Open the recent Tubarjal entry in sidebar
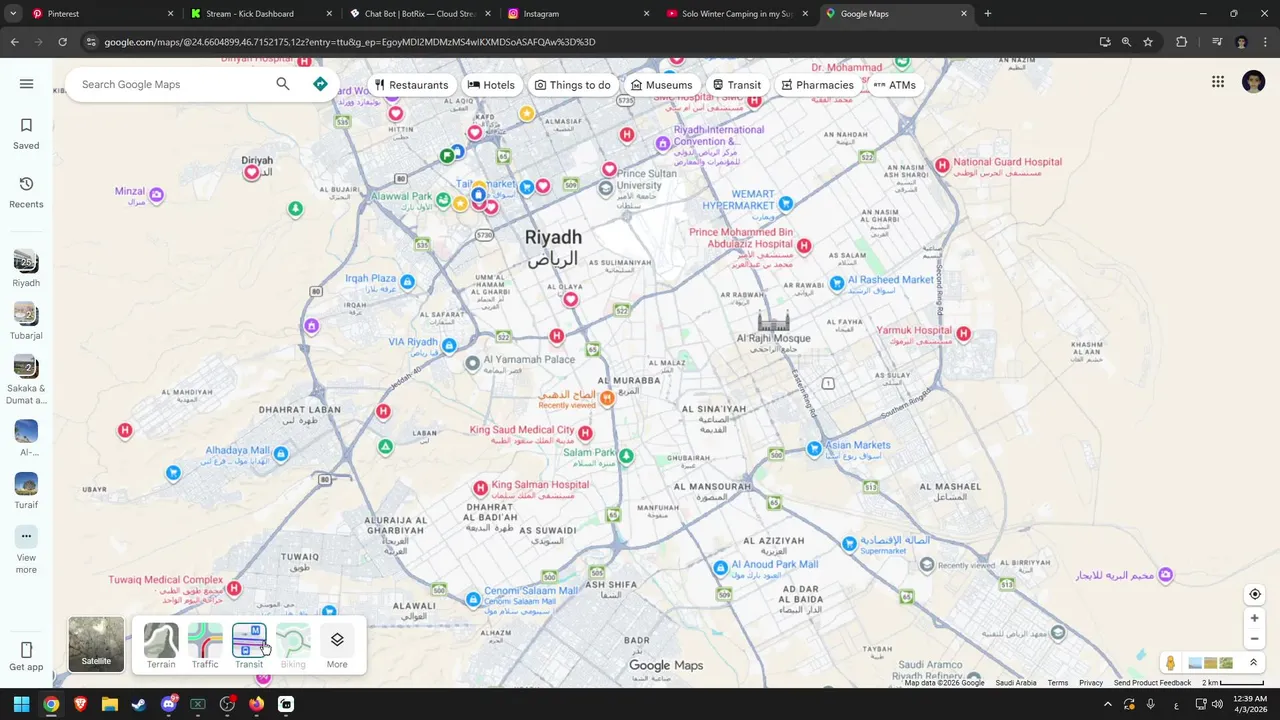Viewport: 1280px width, 720px height. point(26,322)
